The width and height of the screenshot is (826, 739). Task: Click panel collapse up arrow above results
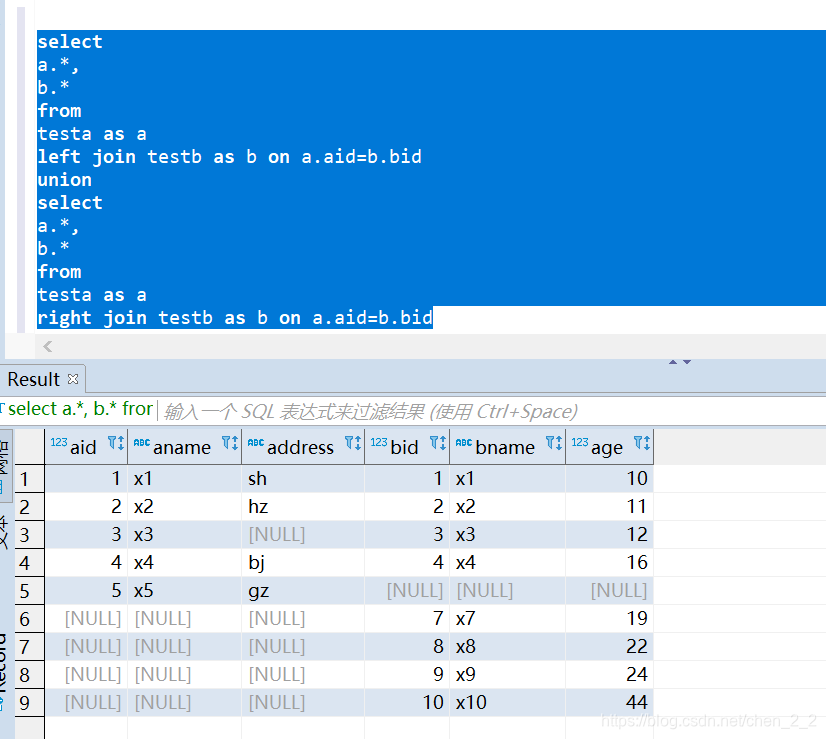click(673, 362)
